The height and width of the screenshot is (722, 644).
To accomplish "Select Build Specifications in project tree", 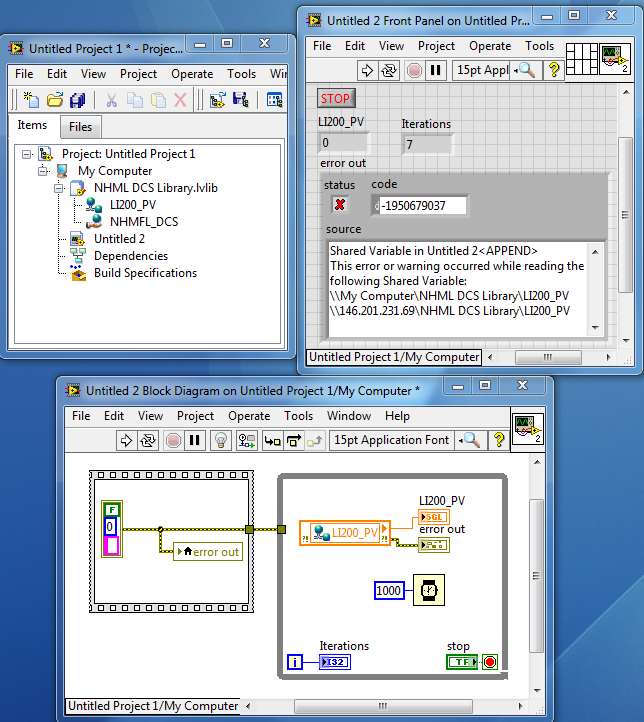I will click(x=145, y=273).
